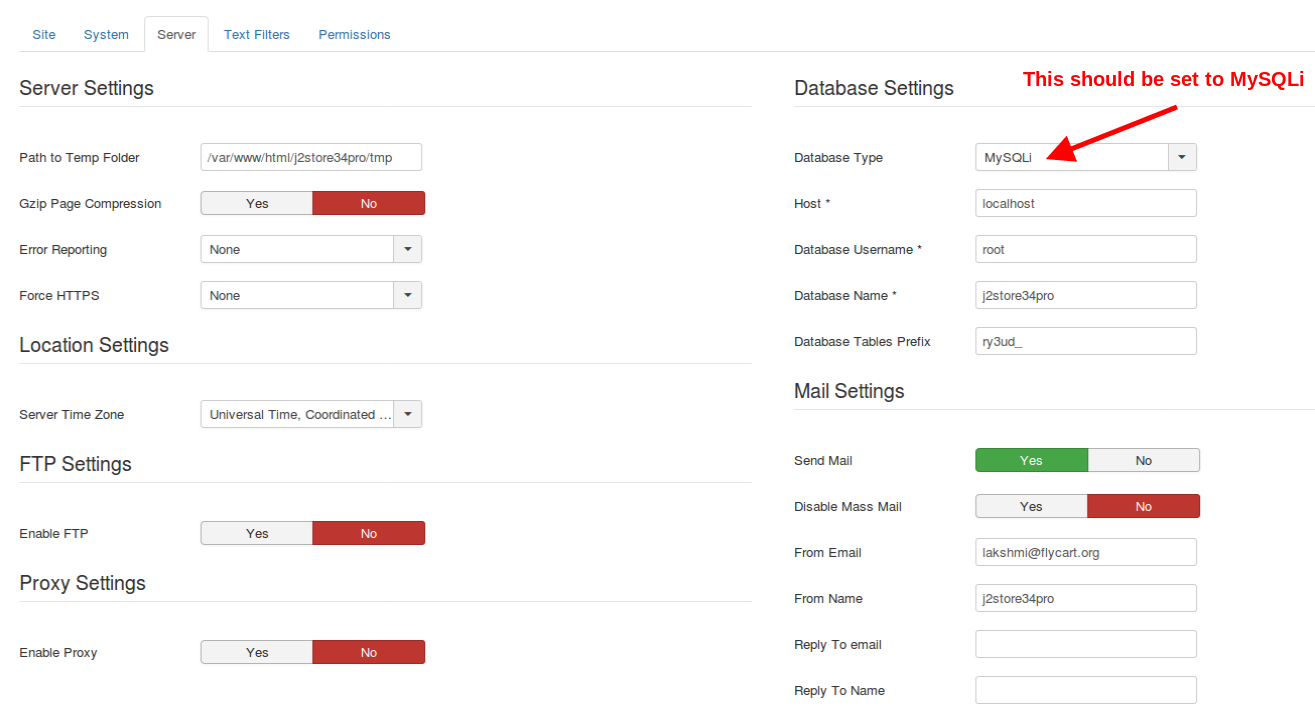
Task: Switch to the Site tab
Action: click(x=43, y=34)
